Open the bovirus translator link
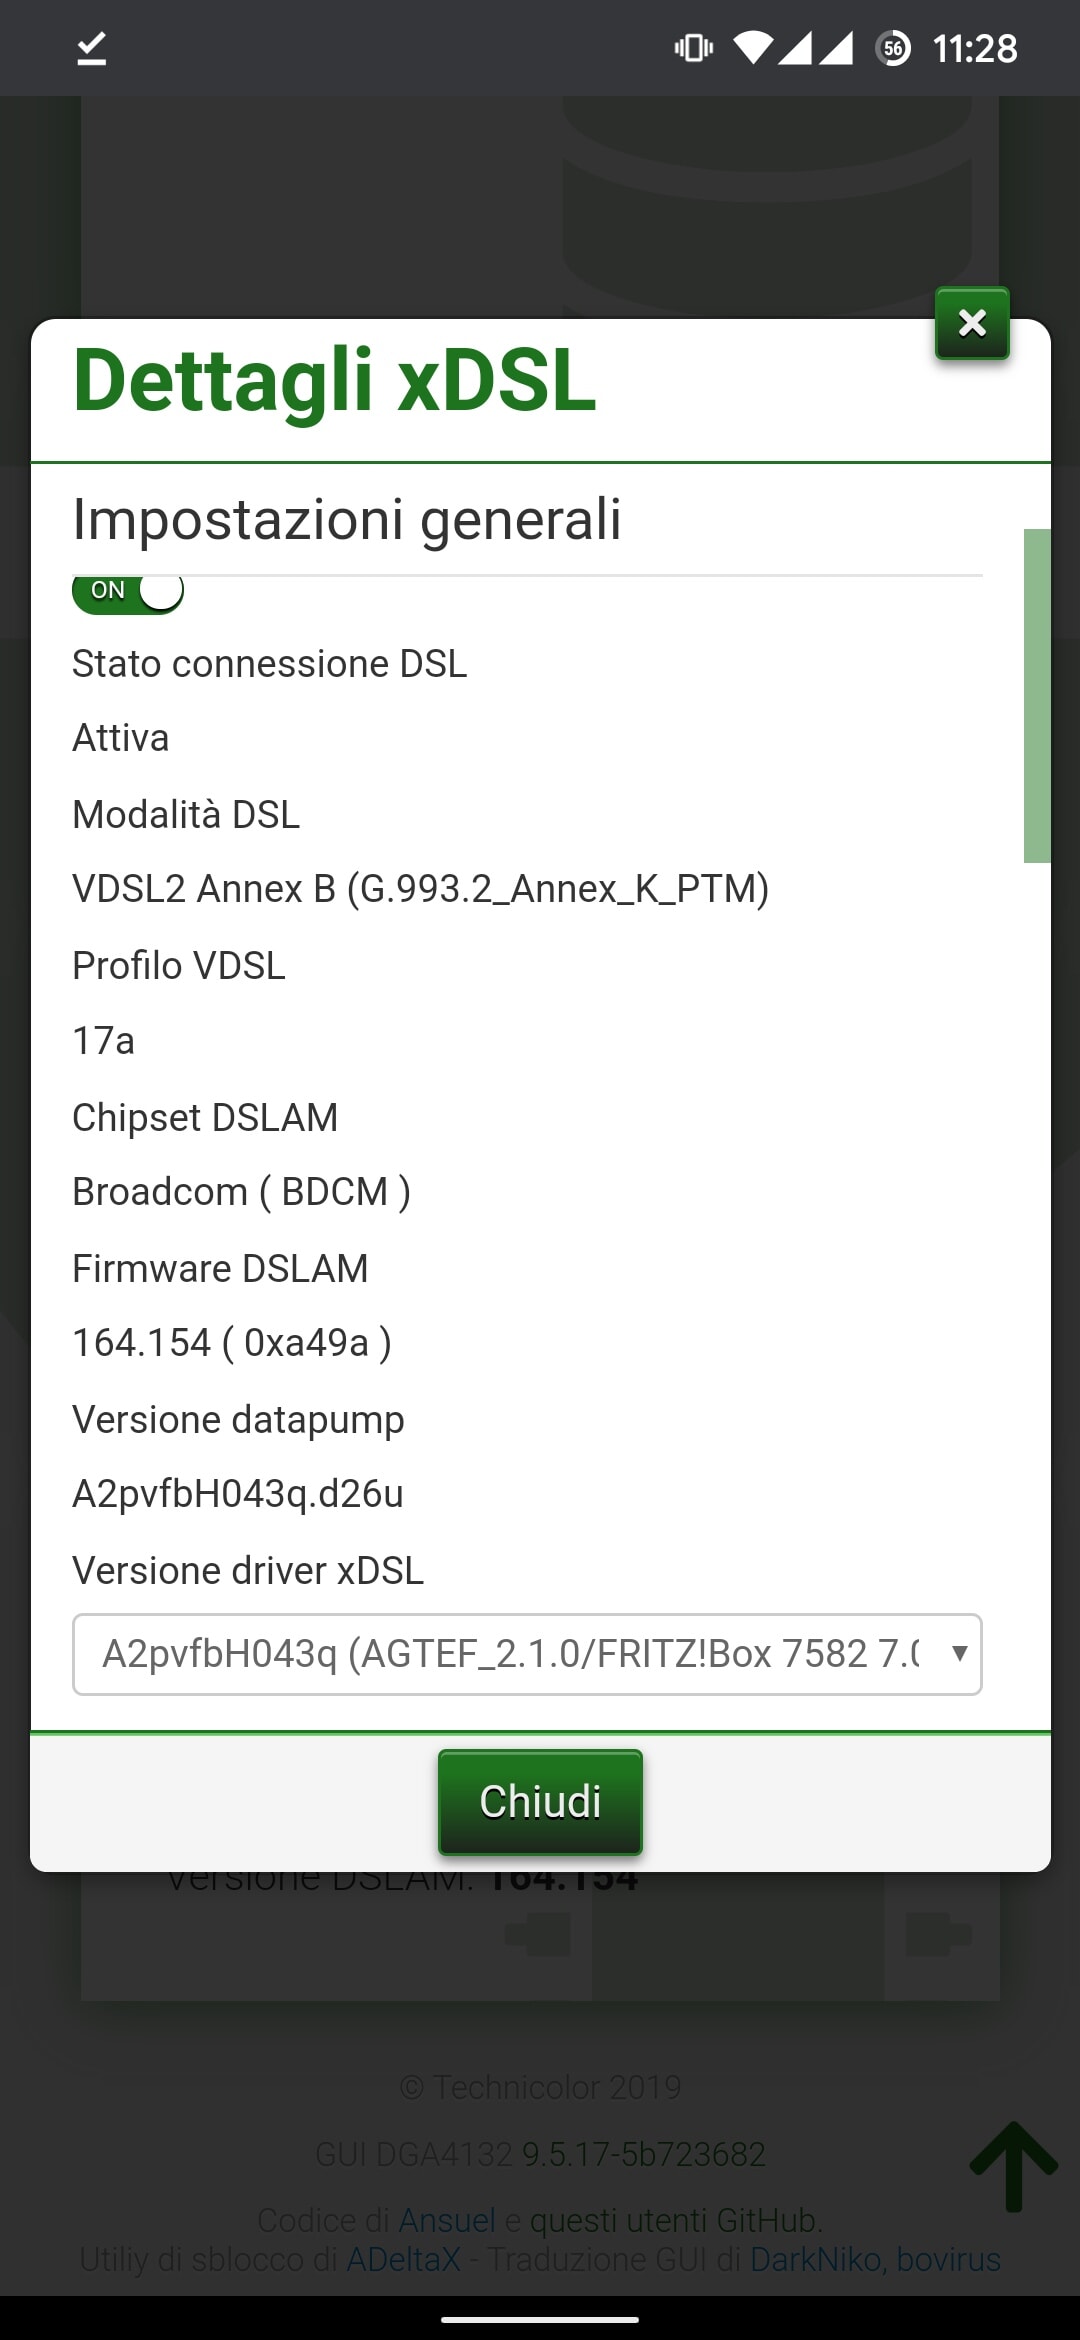Screen dimensions: 1080x2340 [x=948, y=2259]
